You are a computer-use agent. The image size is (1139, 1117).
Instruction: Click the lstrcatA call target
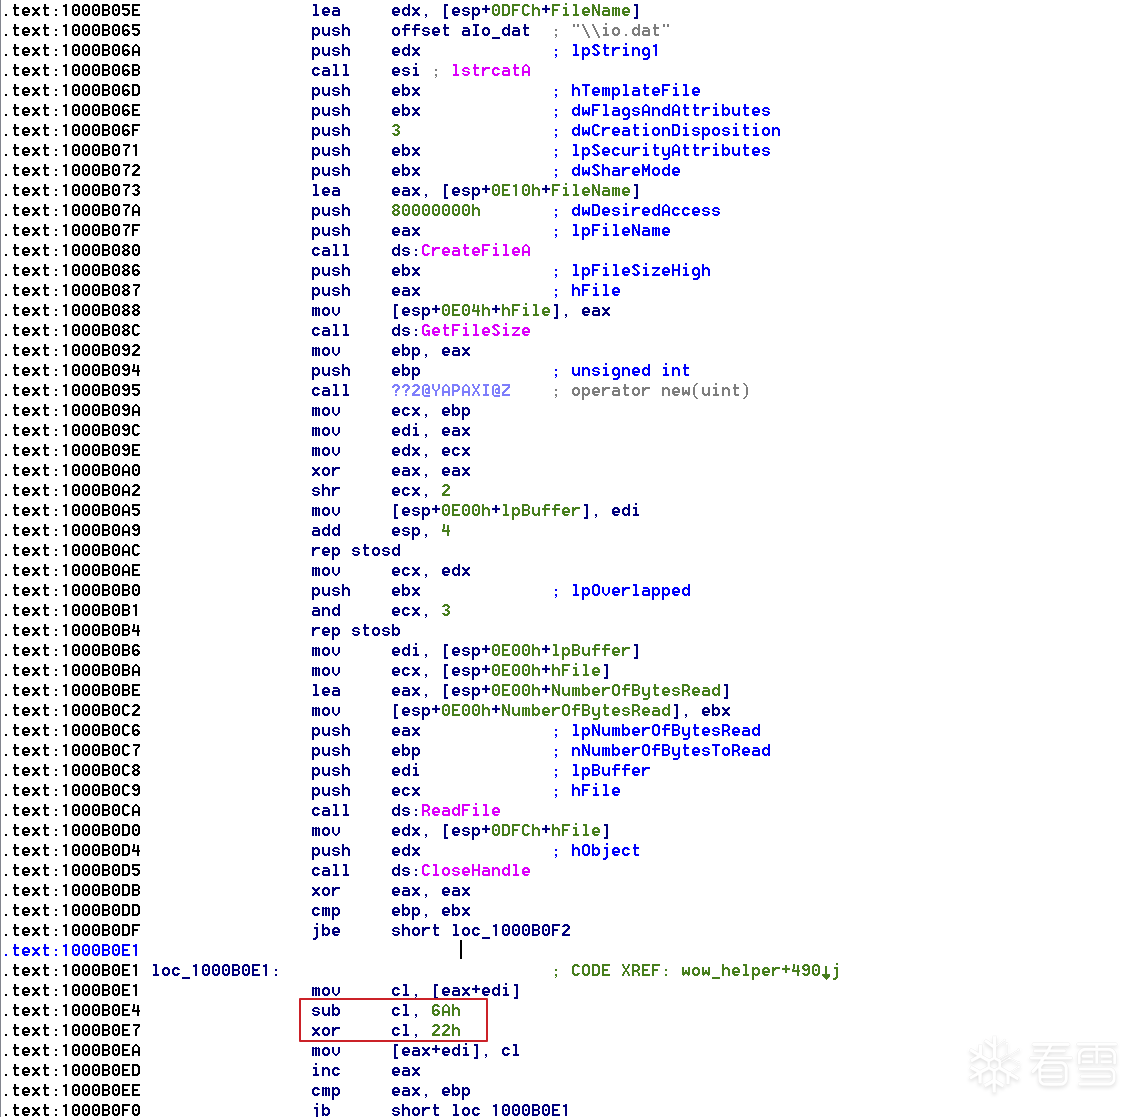pyautogui.click(x=490, y=70)
